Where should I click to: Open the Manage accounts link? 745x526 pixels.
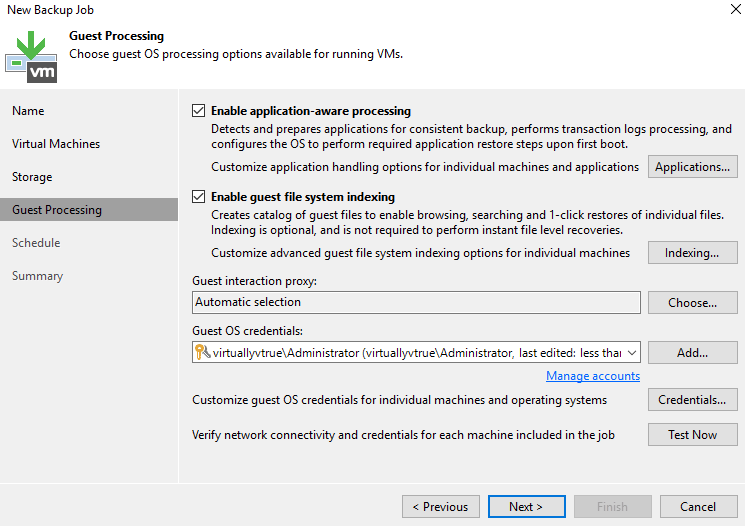pos(593,376)
